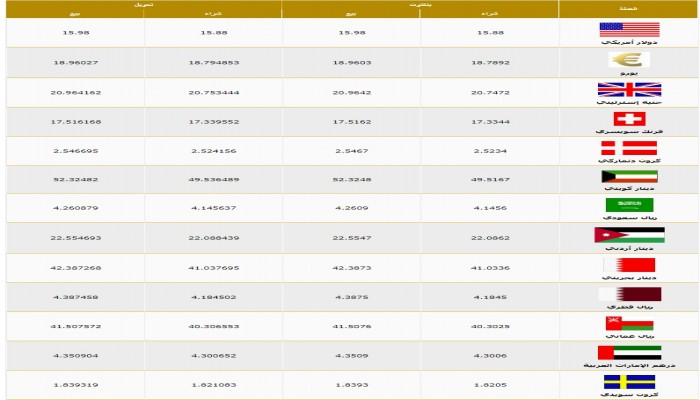Image resolution: width=700 pixels, height=400 pixels.
Task: Select the Swiss franc value 17.516168
Action: click(x=76, y=122)
